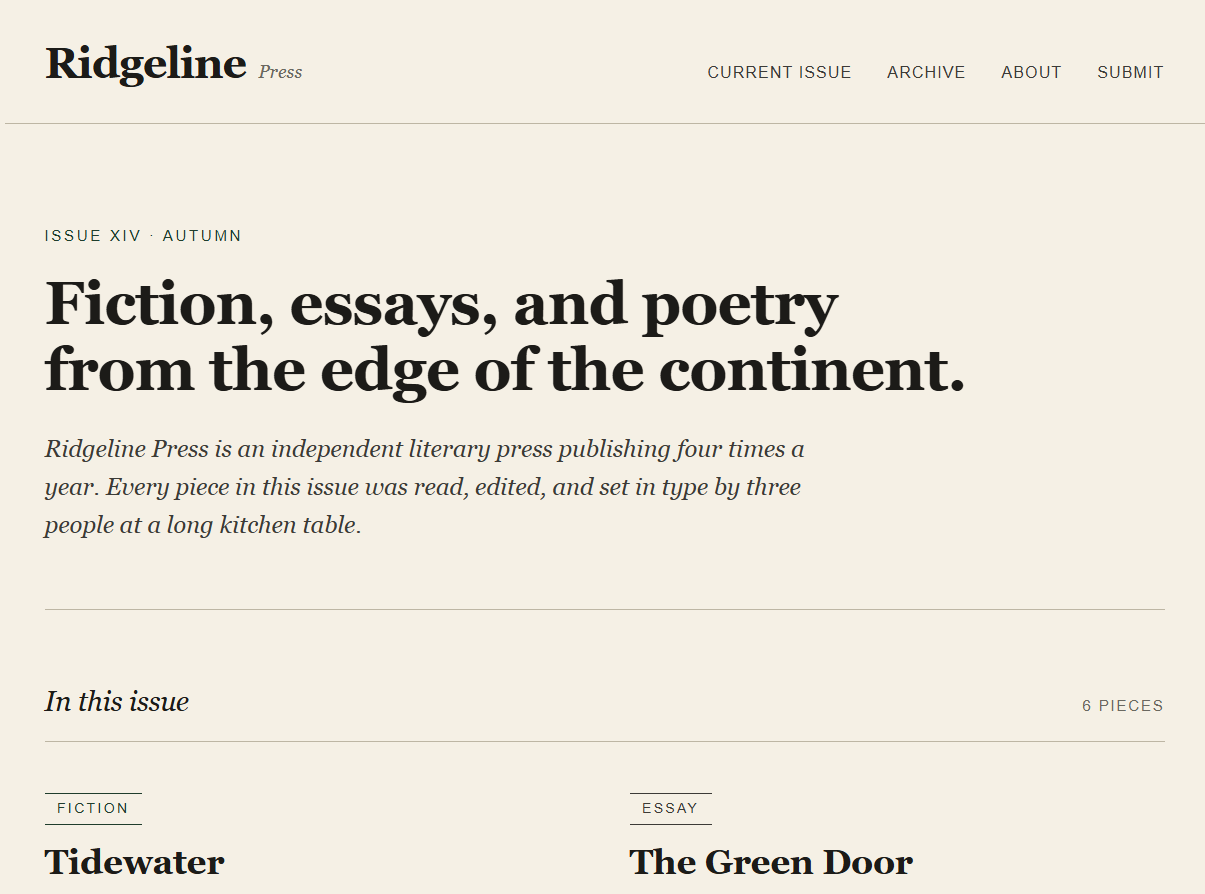Select the FICTION category tag
The width and height of the screenshot is (1205, 894).
[93, 808]
